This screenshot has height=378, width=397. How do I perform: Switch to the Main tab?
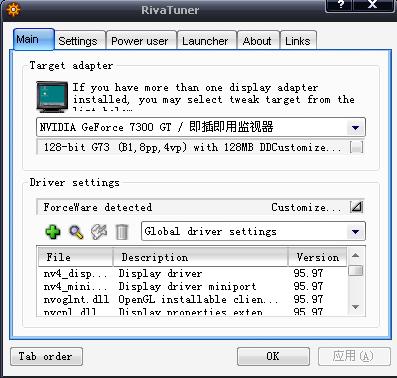point(33,39)
